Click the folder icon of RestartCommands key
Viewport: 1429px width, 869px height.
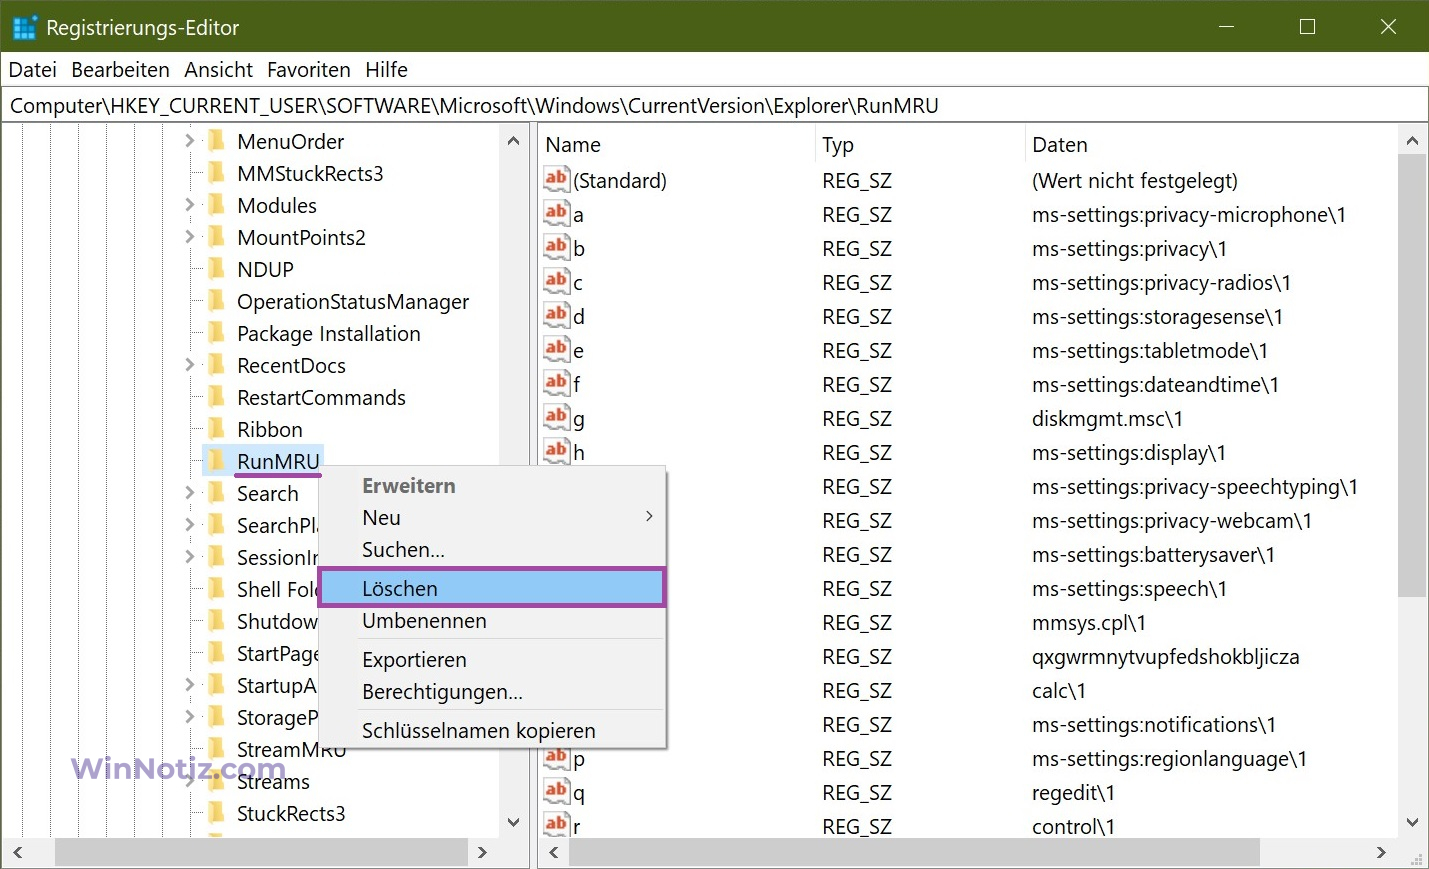pos(216,397)
